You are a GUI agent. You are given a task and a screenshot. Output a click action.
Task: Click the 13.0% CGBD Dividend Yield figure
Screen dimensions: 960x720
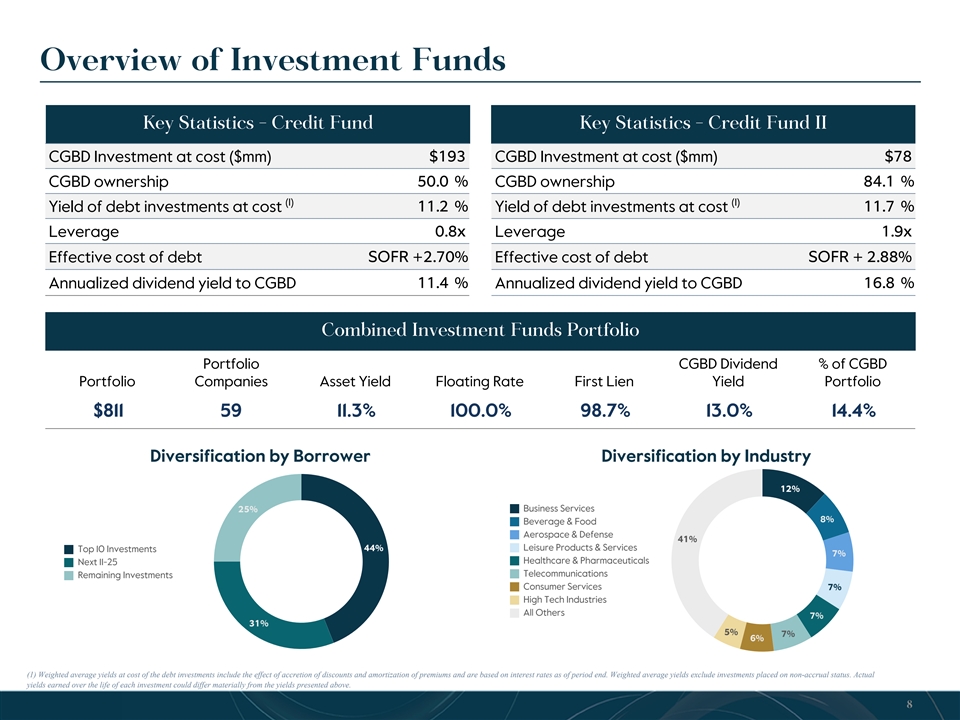click(x=727, y=411)
